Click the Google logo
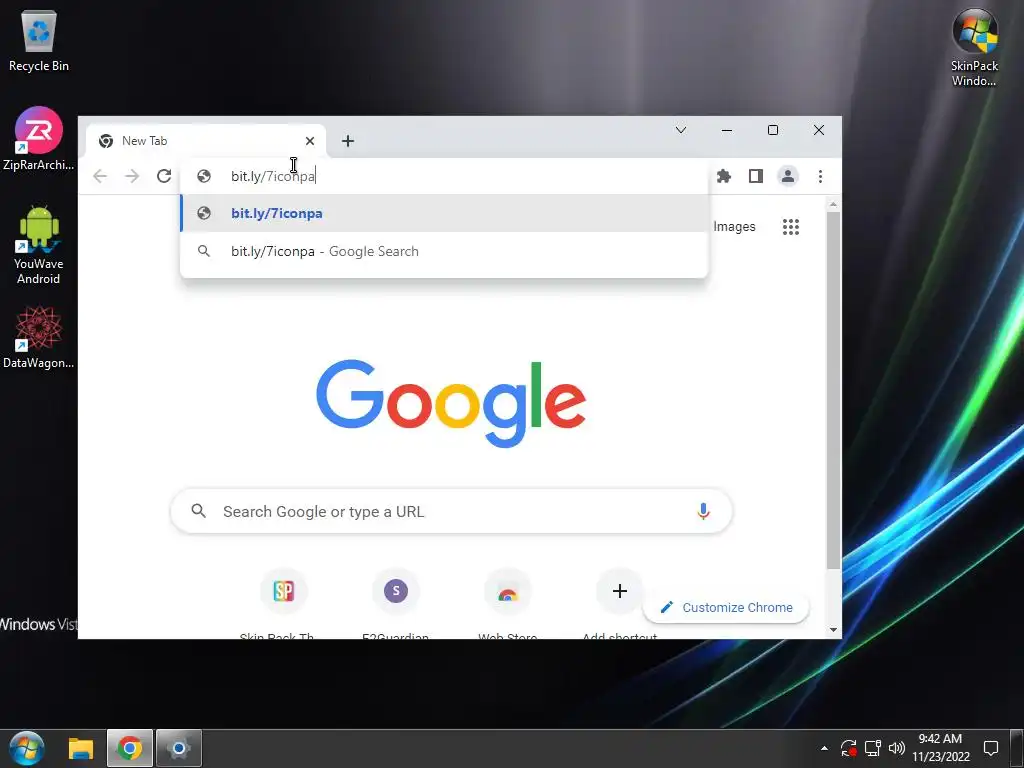Viewport: 1024px width, 768px height. click(x=451, y=403)
